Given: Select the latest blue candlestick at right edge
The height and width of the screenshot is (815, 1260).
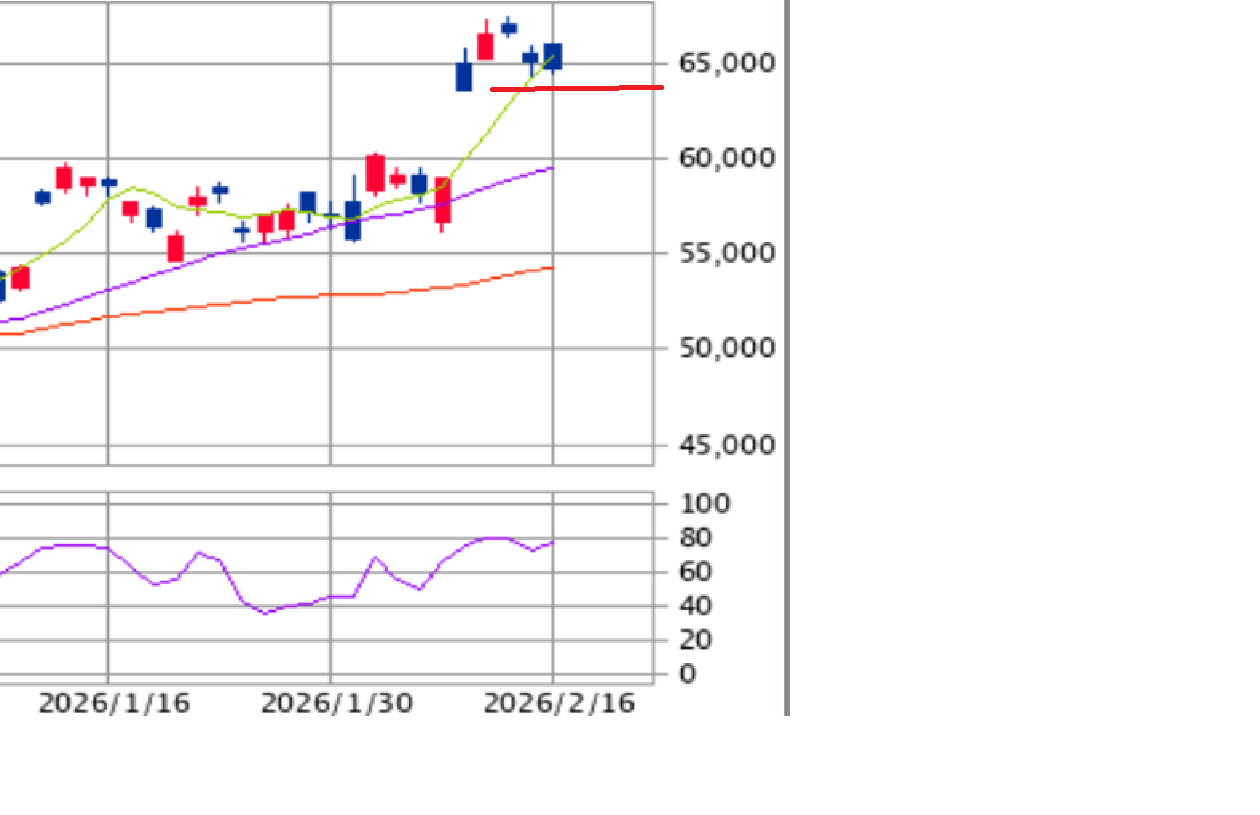Looking at the screenshot, I should point(553,56).
